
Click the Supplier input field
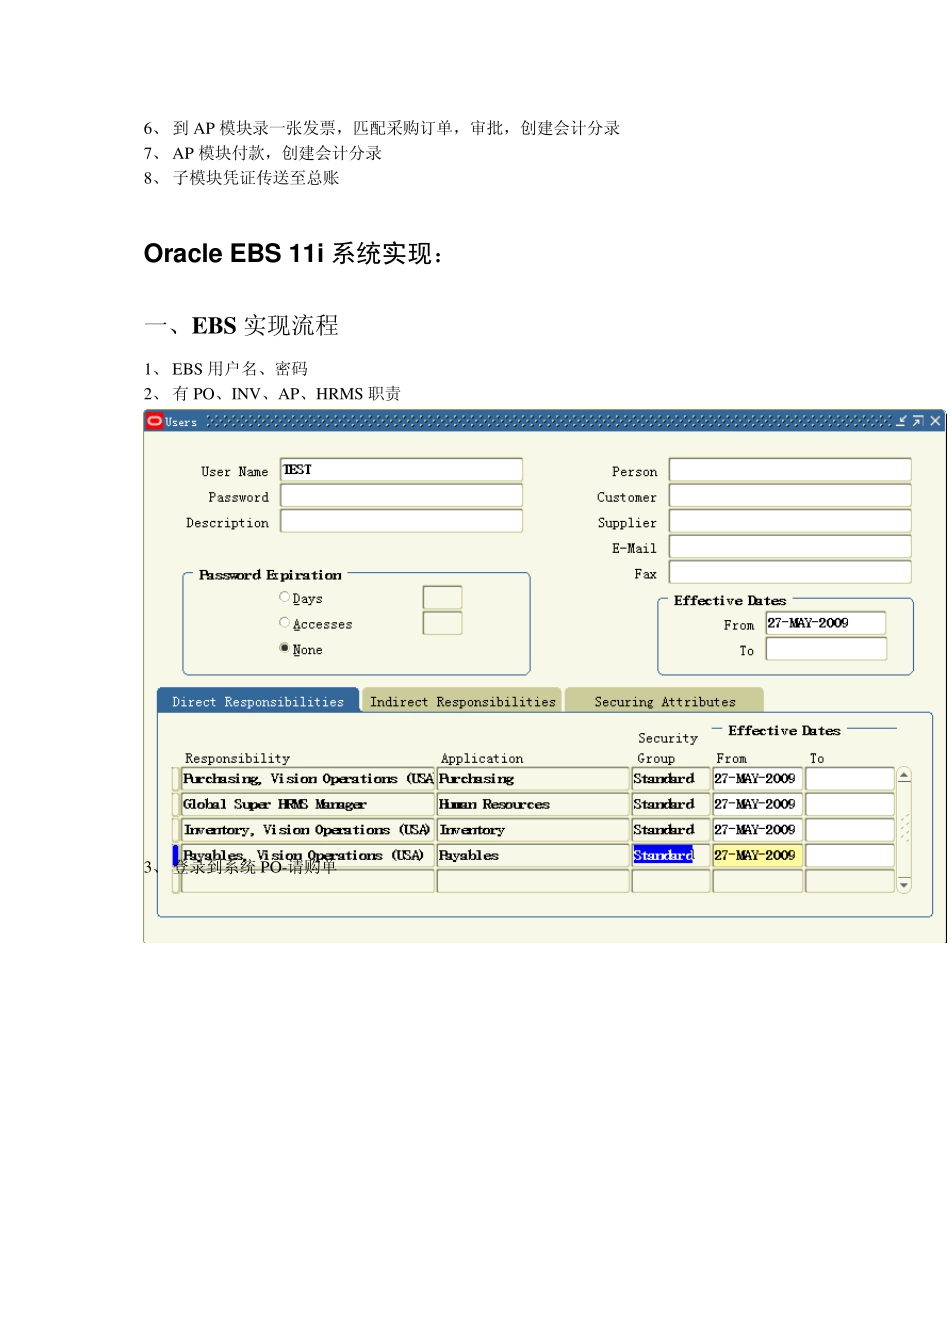(x=790, y=521)
